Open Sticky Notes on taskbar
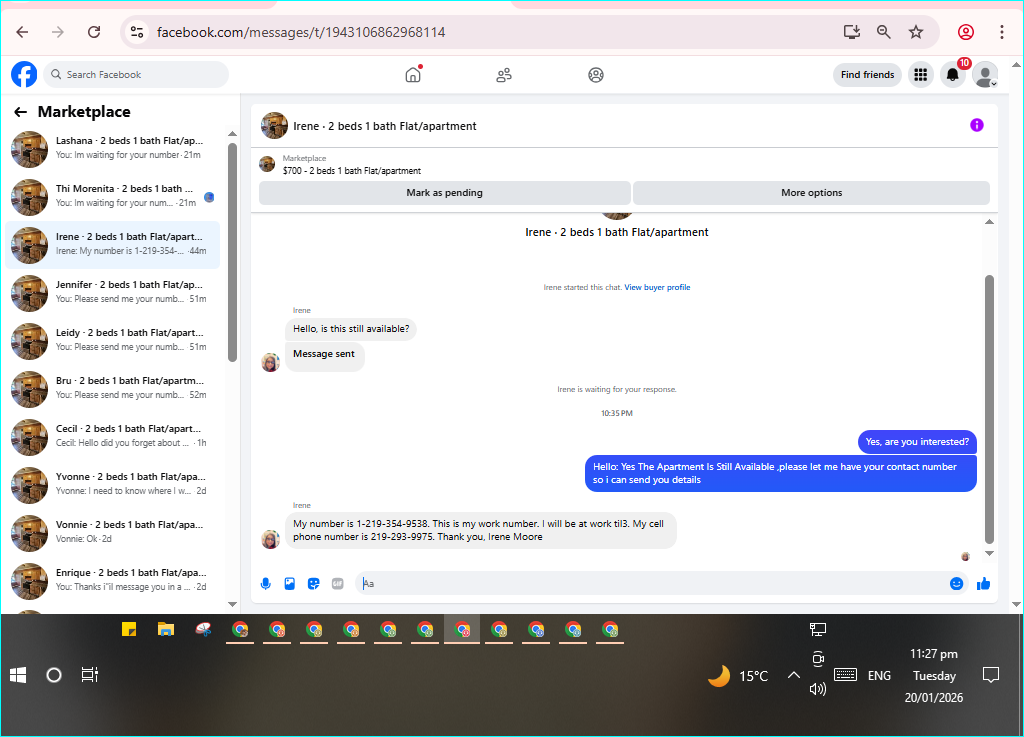 click(x=129, y=629)
